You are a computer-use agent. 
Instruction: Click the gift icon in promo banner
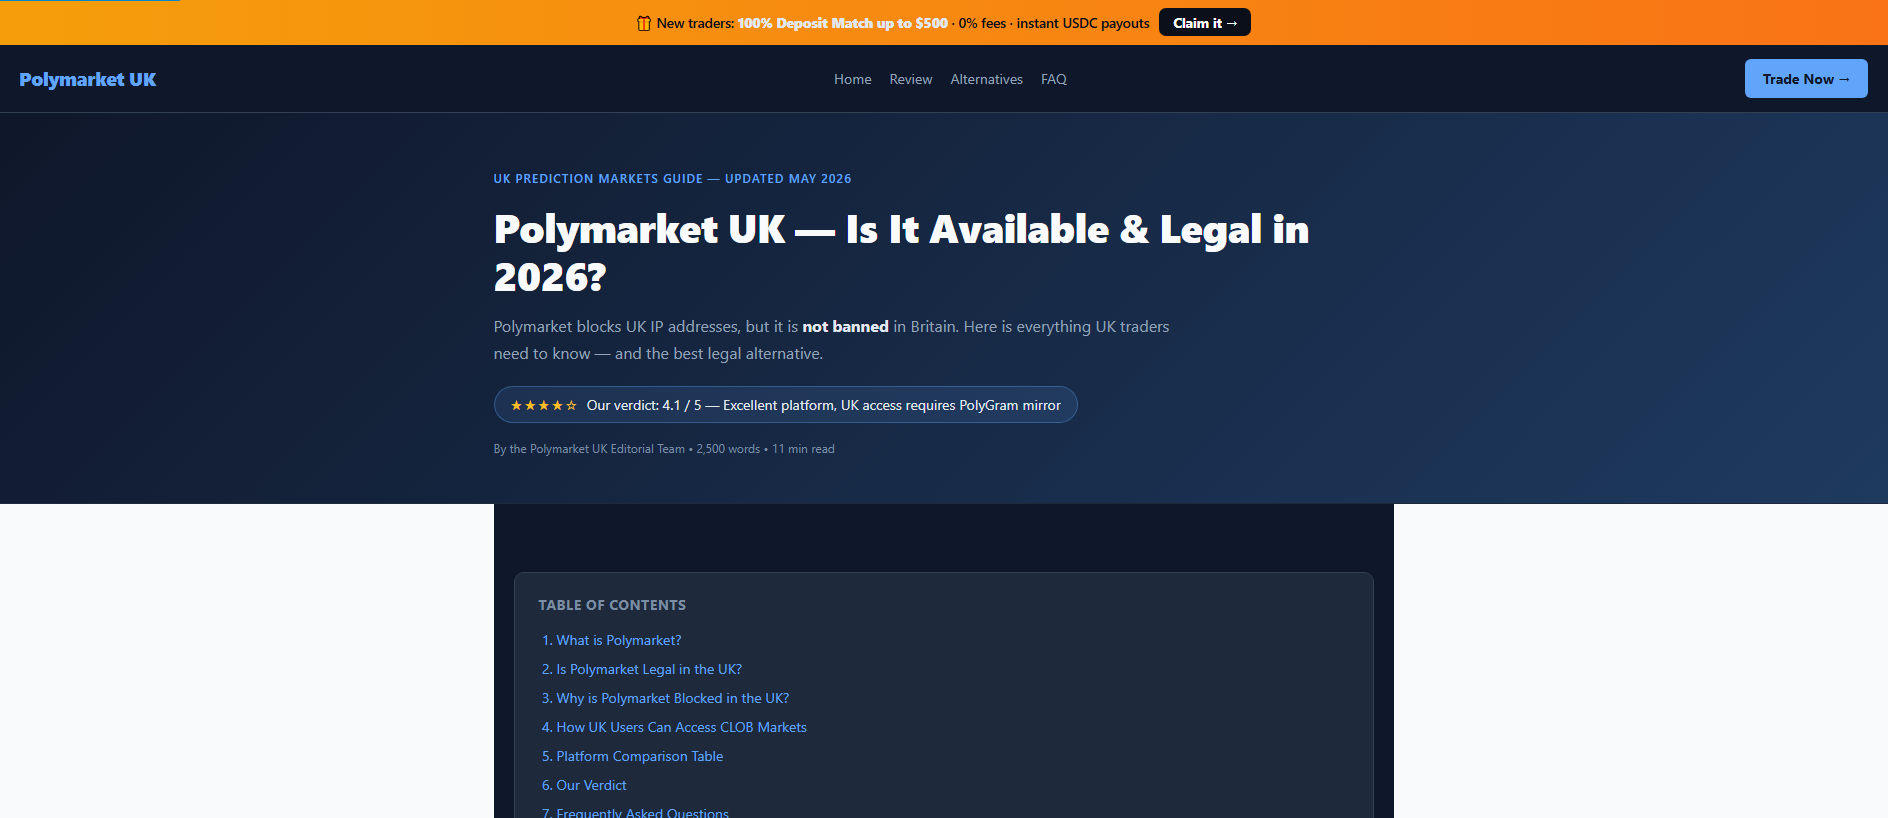(644, 23)
